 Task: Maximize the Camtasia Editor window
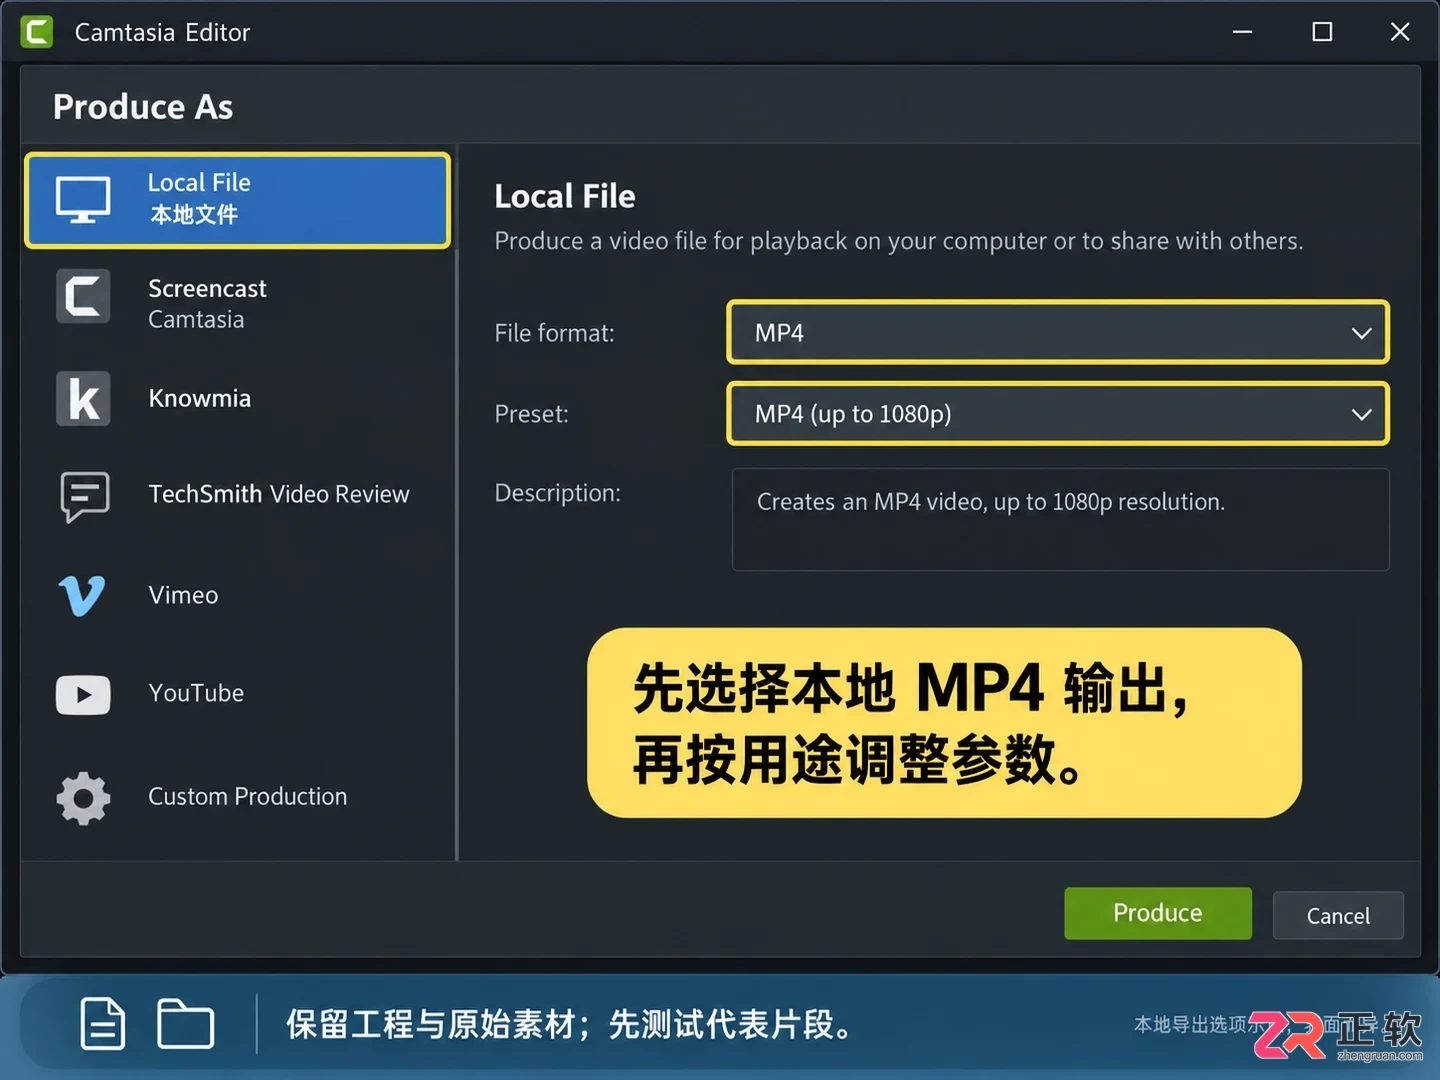1322,32
